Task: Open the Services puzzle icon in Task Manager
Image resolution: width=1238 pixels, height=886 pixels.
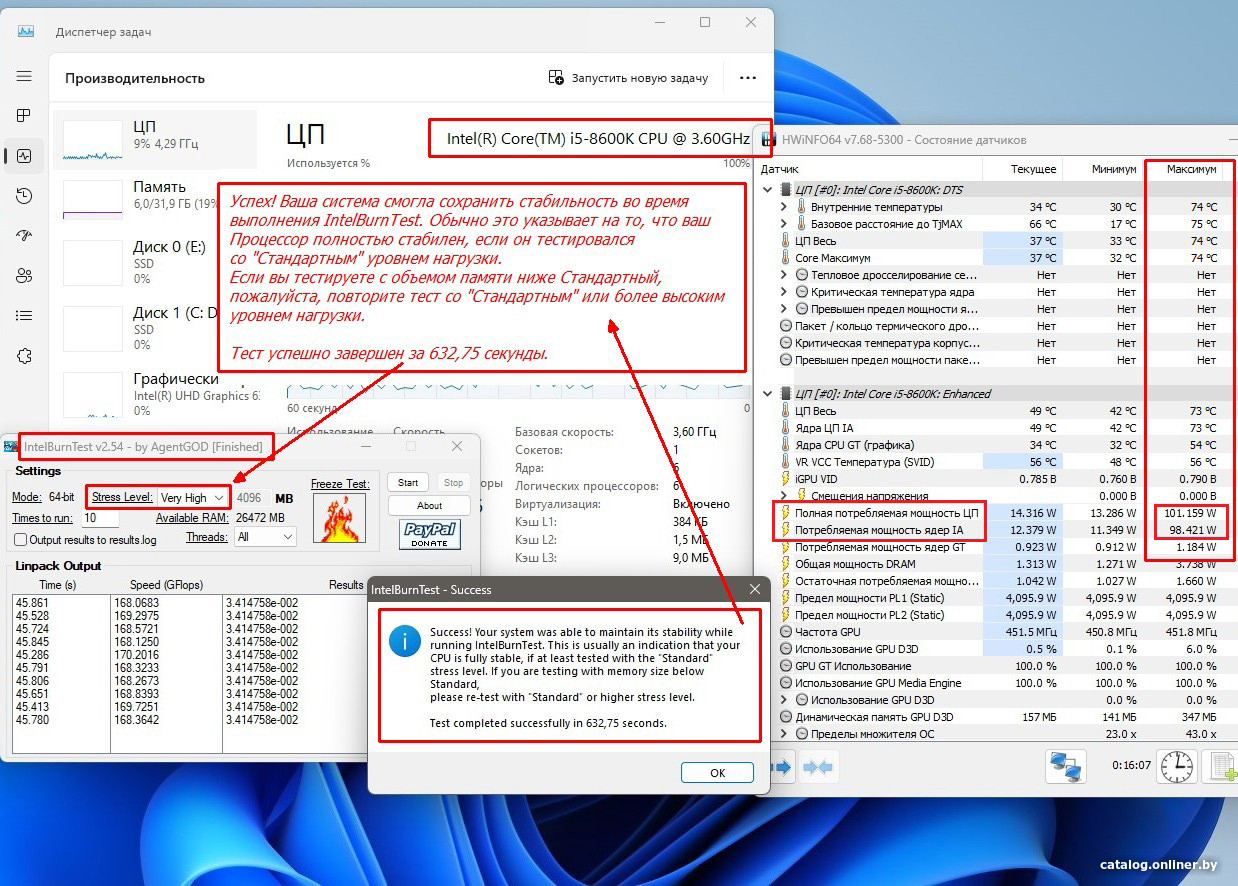Action: click(24, 356)
